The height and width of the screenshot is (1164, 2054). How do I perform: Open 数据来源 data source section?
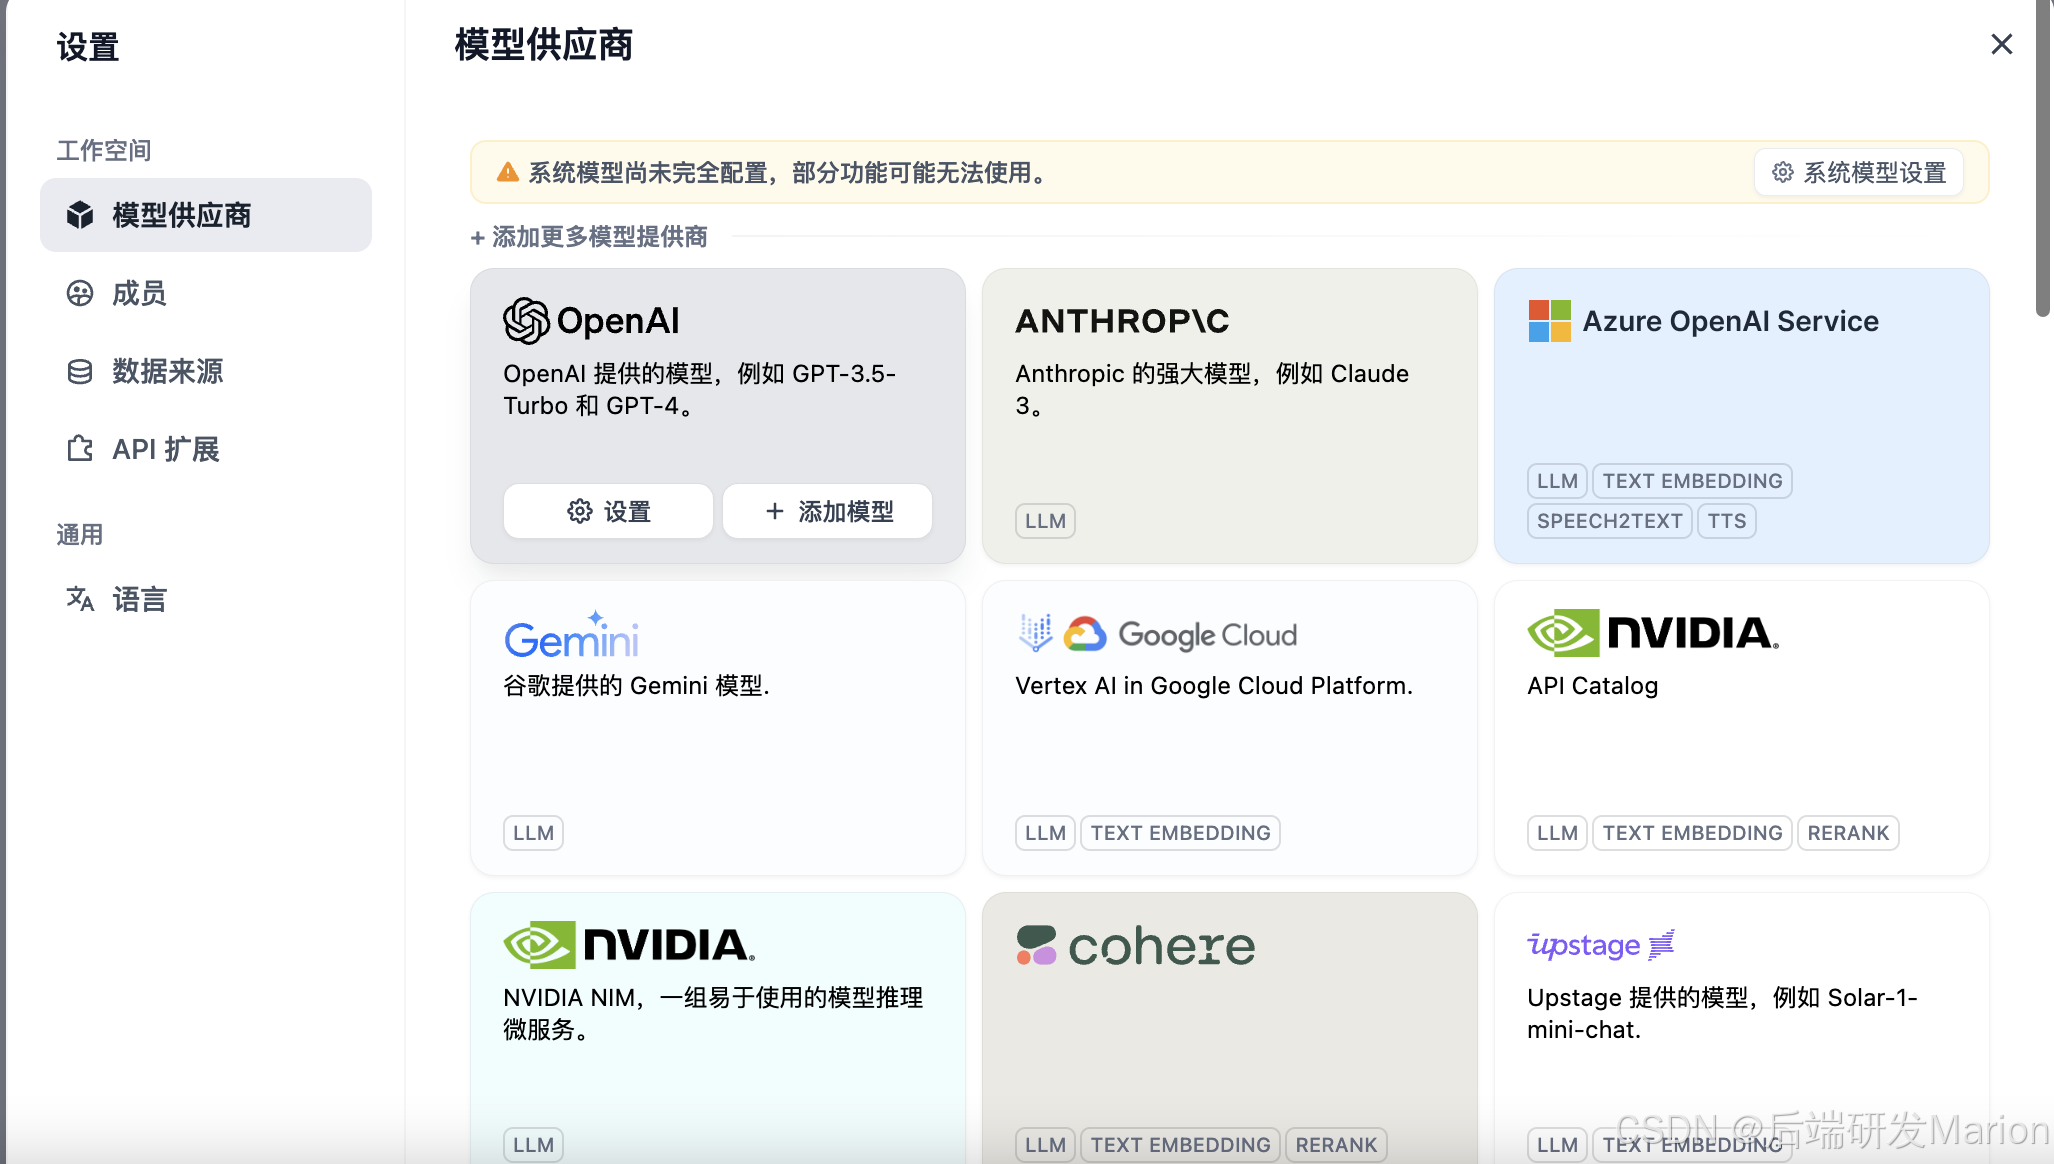click(167, 371)
